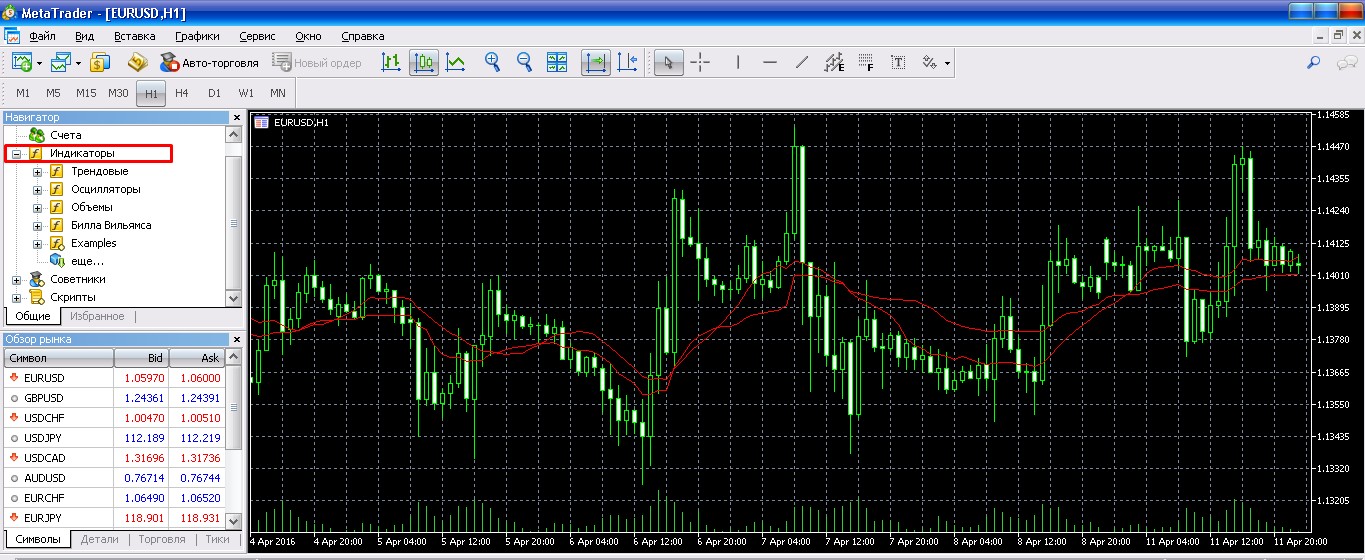Switch to Торговля market watch tab
Viewport: 1365px width, 560px height.
point(162,539)
